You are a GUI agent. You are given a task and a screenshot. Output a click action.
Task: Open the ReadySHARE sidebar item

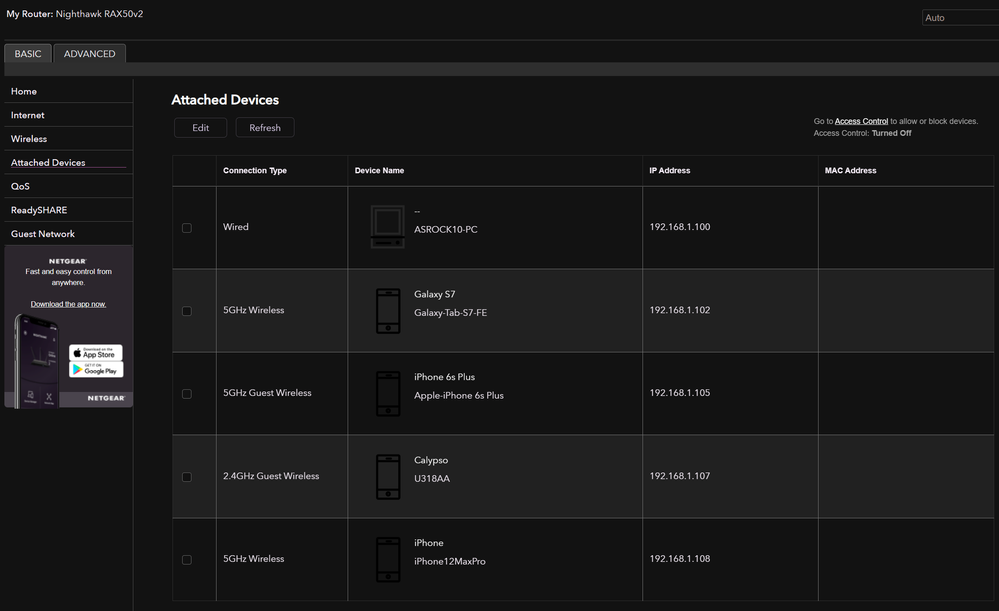pyautogui.click(x=39, y=210)
